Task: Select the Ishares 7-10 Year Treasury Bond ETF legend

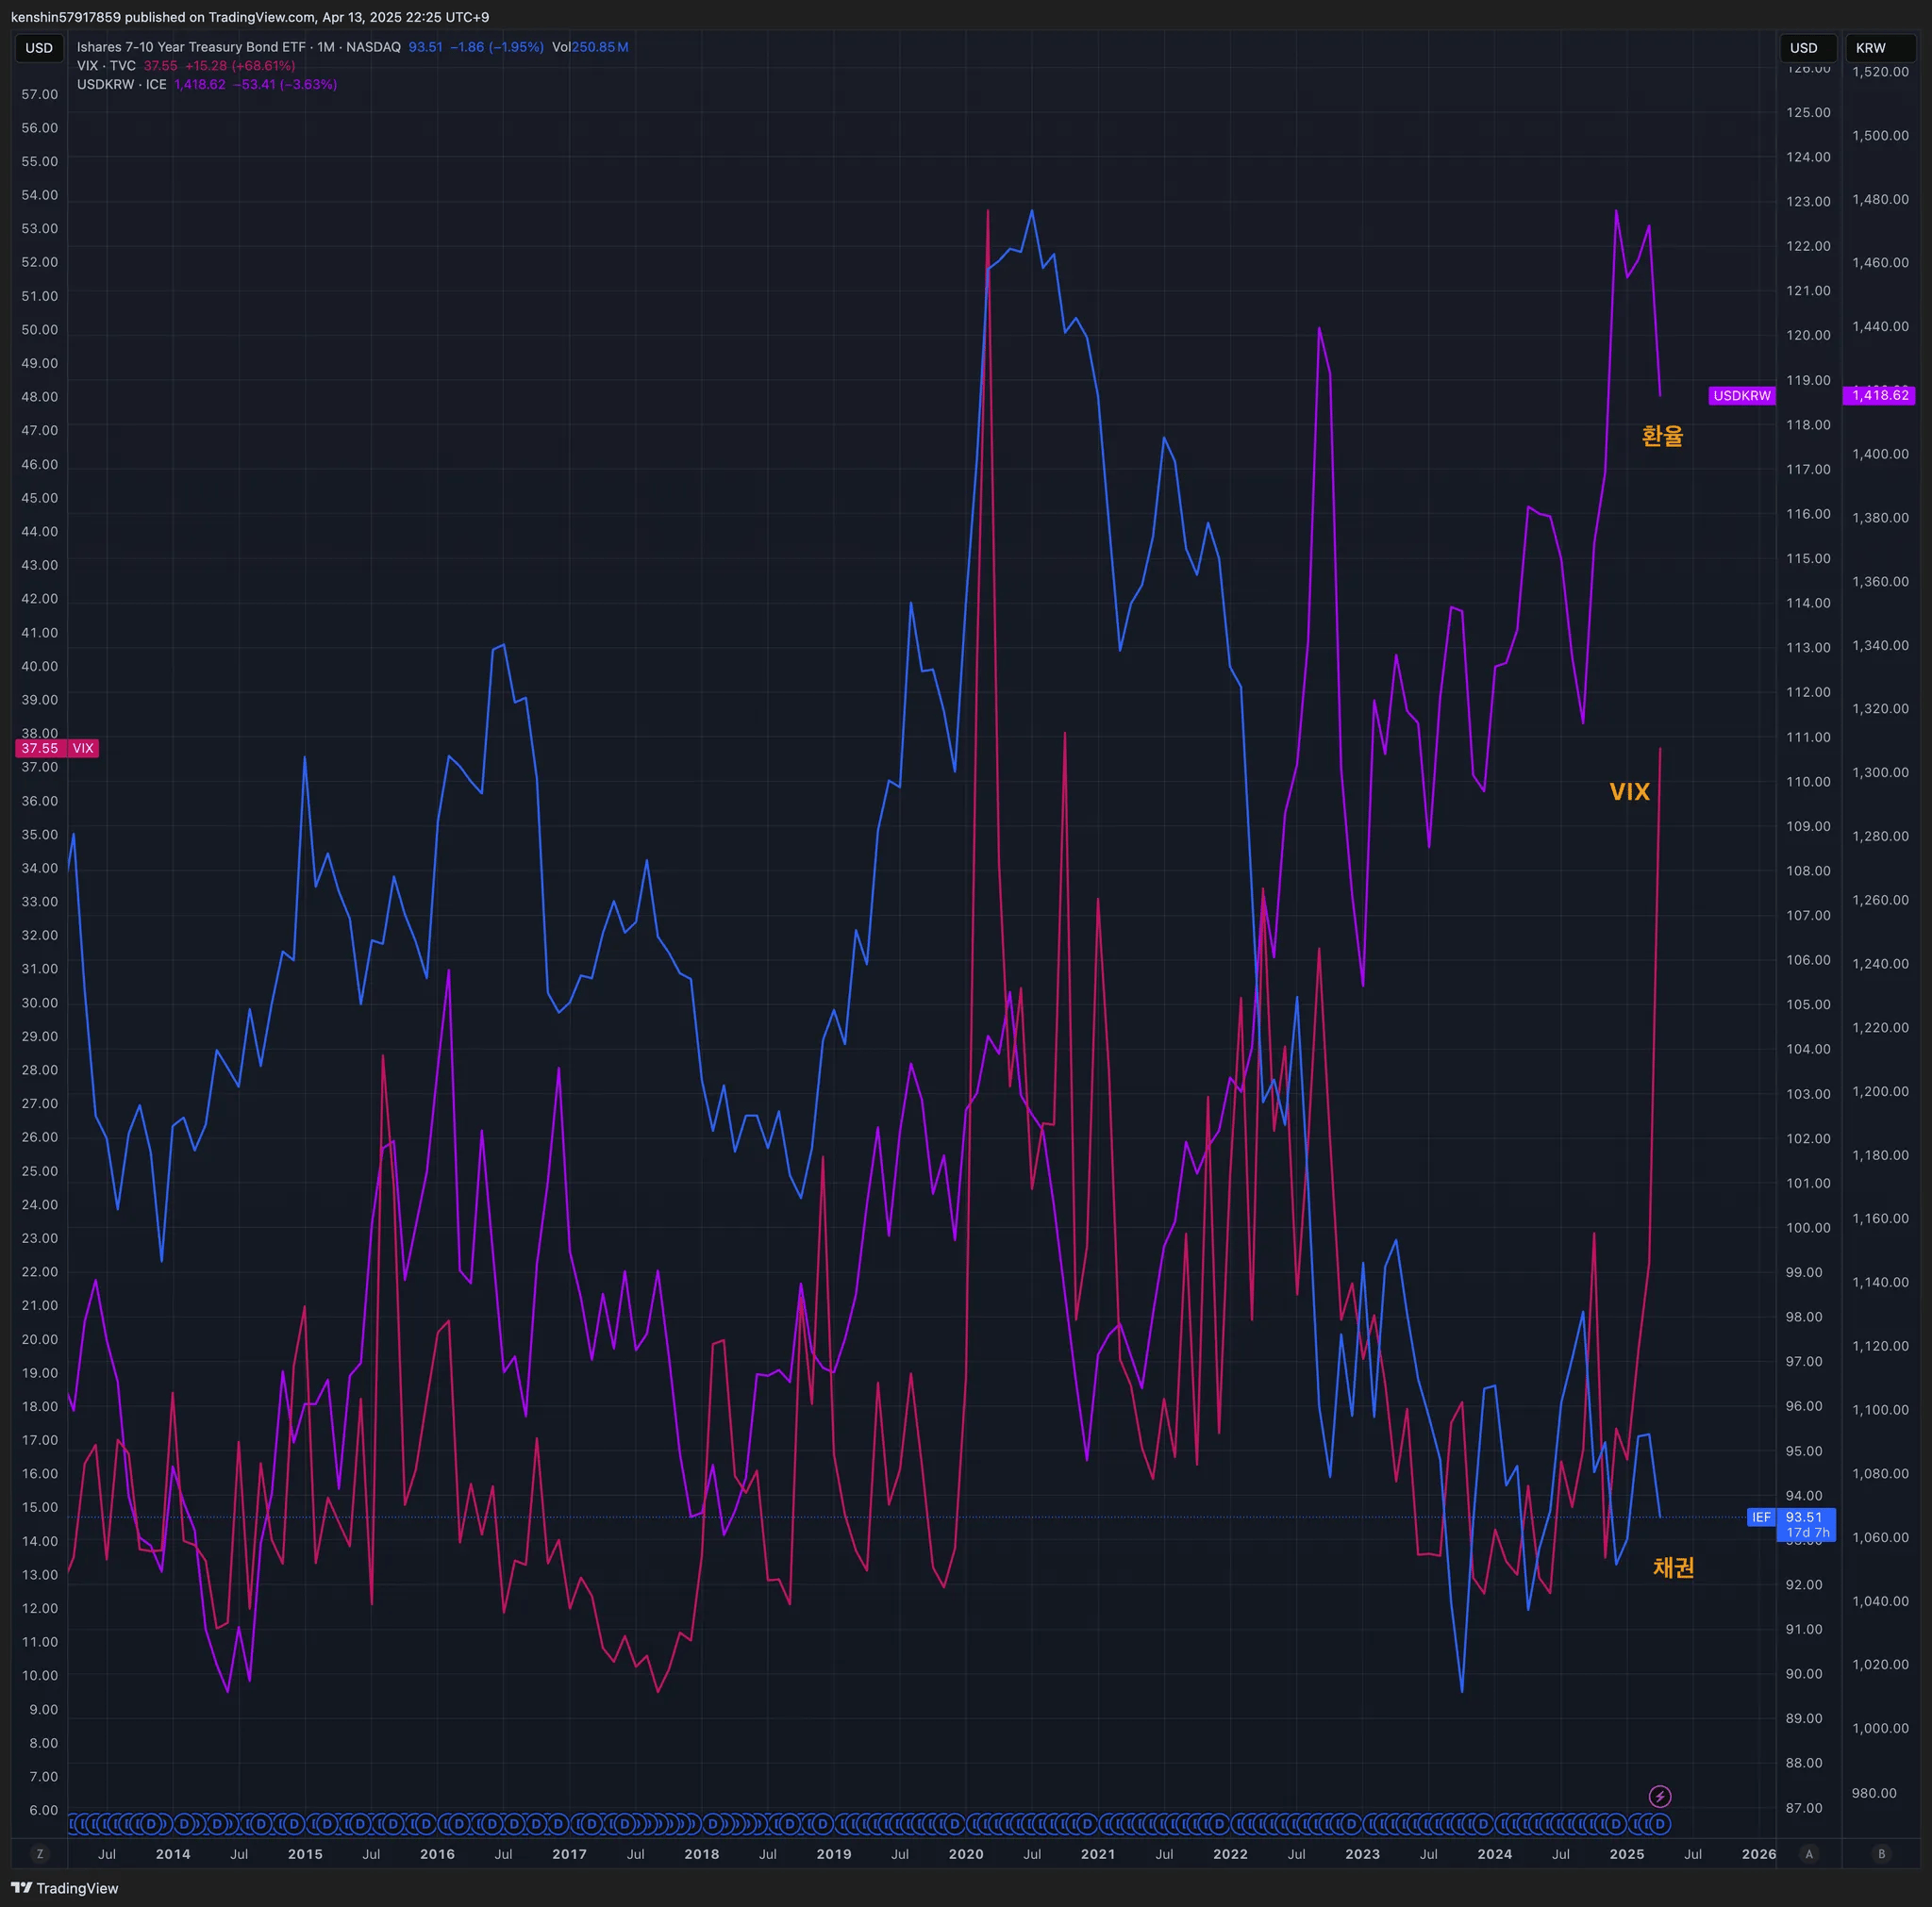Action: point(238,47)
